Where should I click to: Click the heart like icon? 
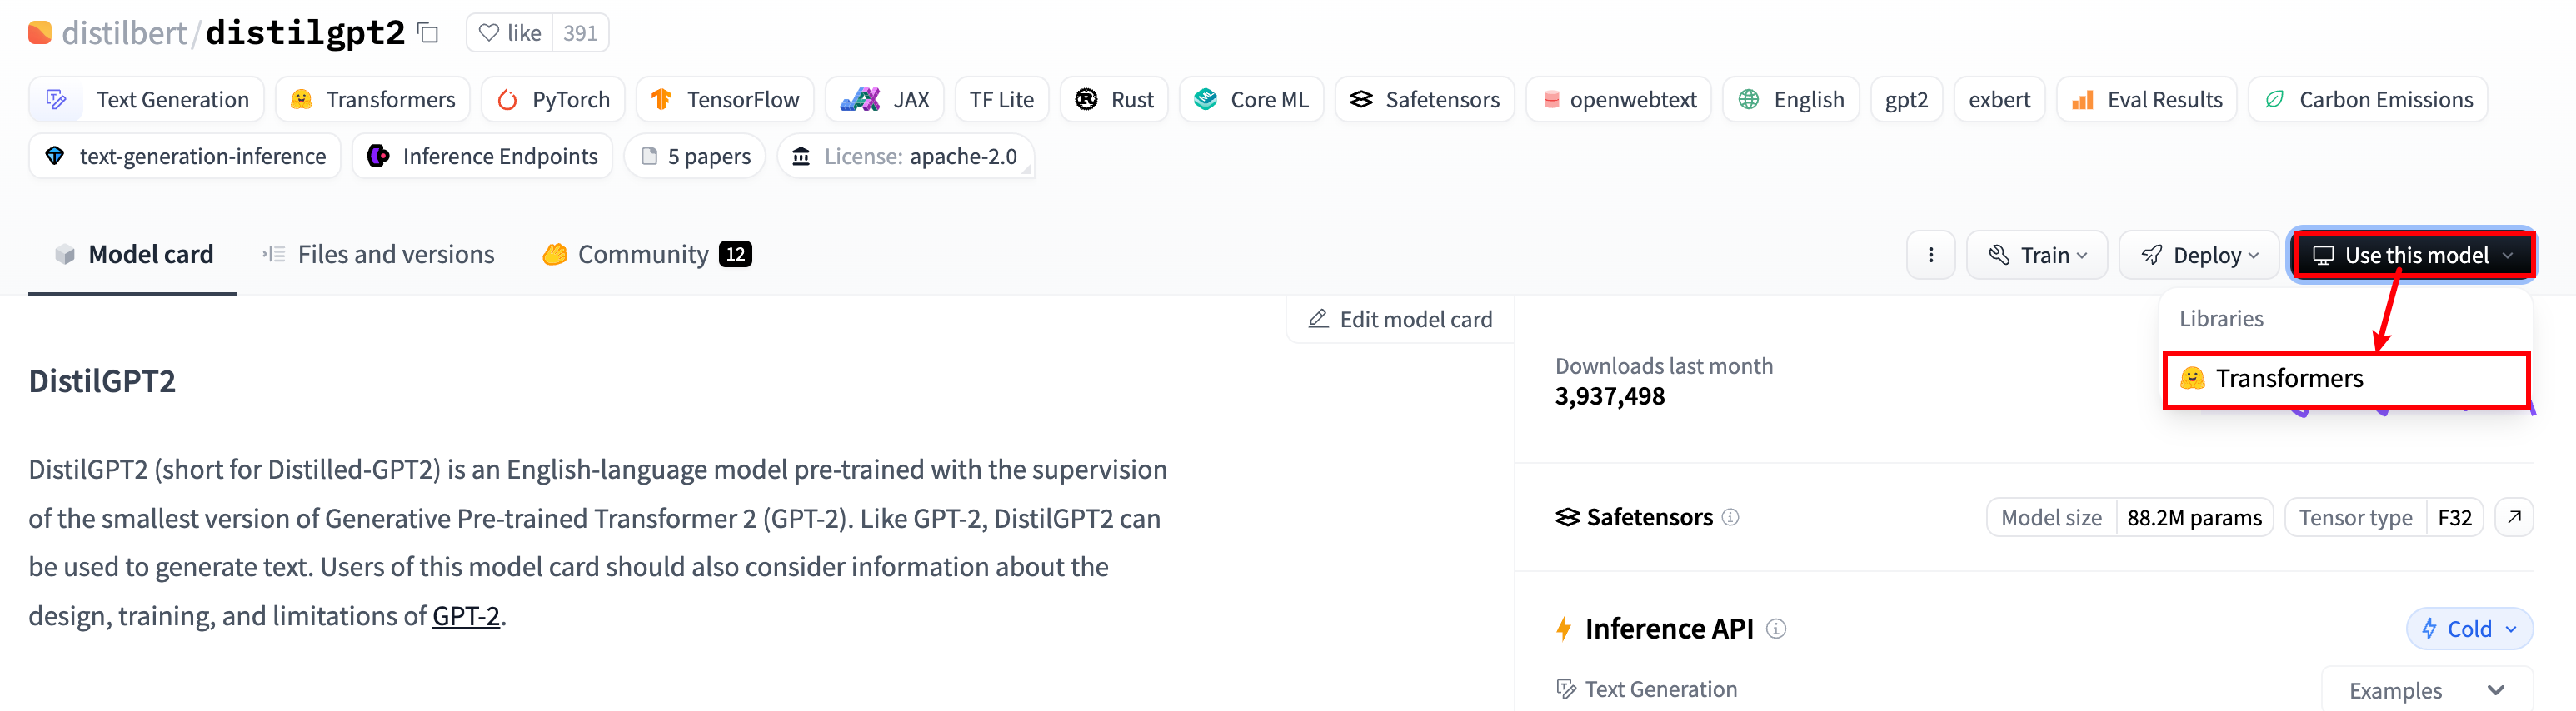point(489,33)
